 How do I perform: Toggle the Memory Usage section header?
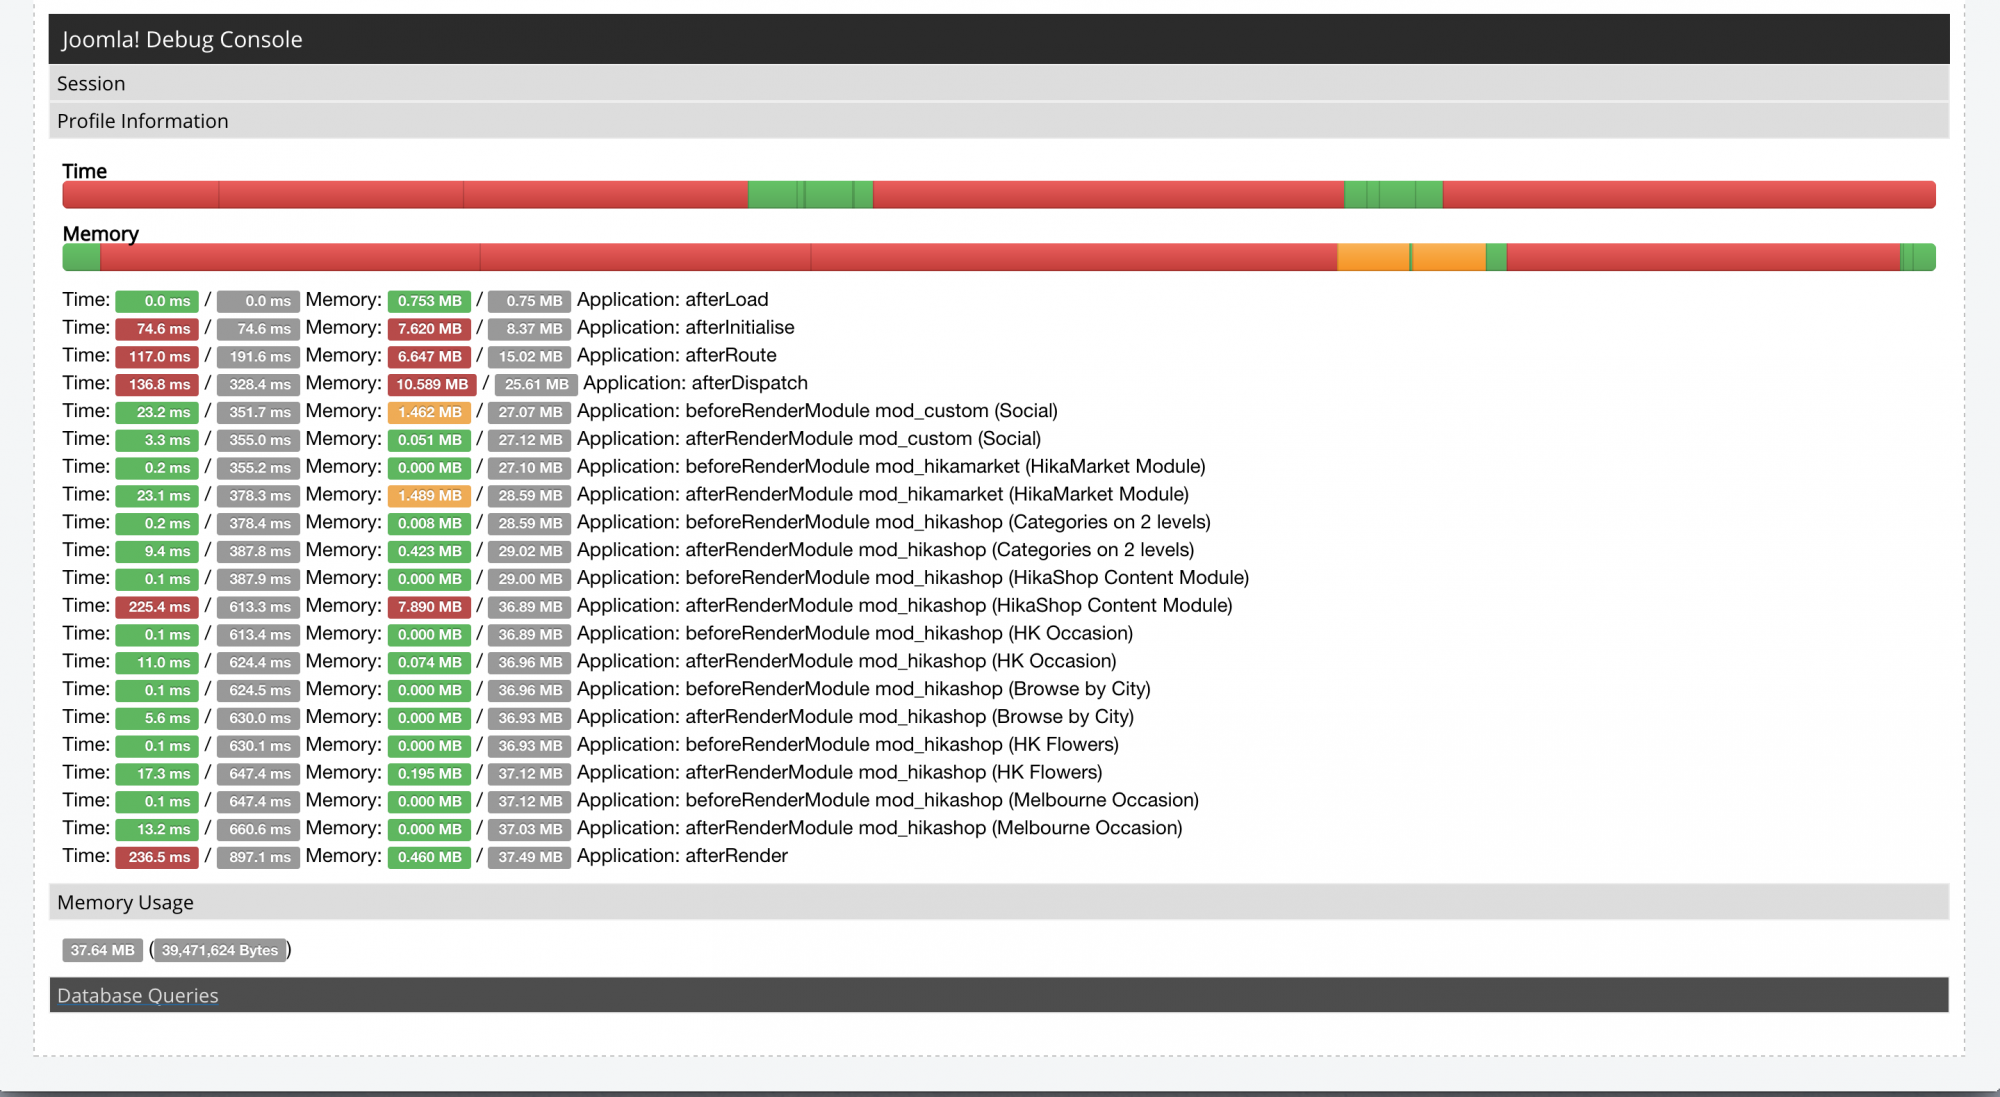point(125,902)
